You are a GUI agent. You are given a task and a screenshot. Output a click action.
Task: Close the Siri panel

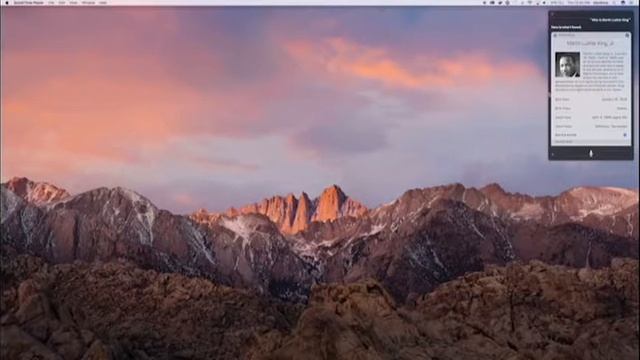[x=553, y=14]
